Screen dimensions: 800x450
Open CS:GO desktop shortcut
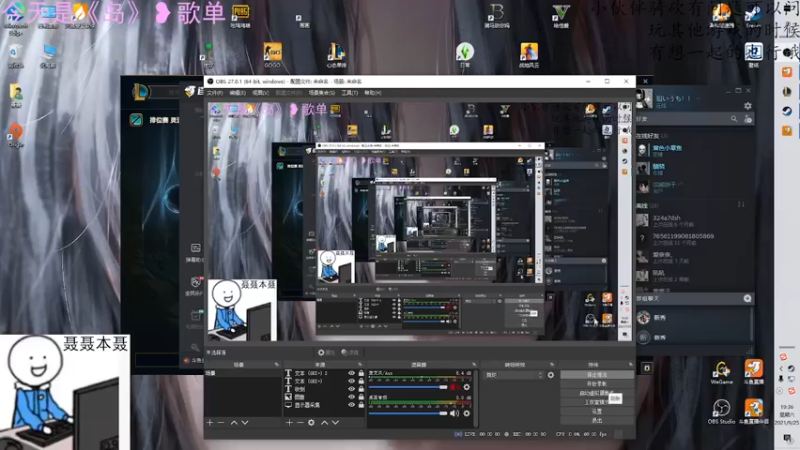(272, 55)
